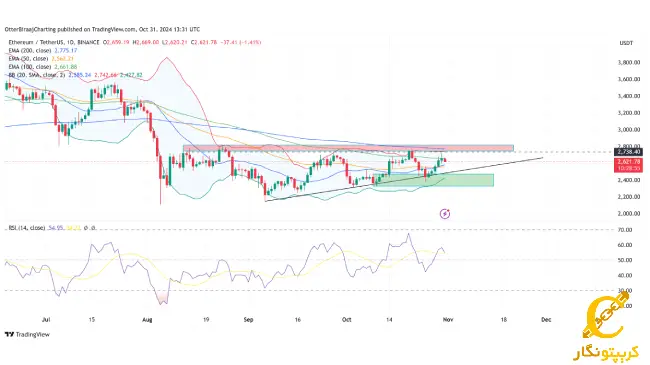This screenshot has width=650, height=365.
Task: Click the 3,400.00 price axis label
Action: pyautogui.click(x=629, y=96)
